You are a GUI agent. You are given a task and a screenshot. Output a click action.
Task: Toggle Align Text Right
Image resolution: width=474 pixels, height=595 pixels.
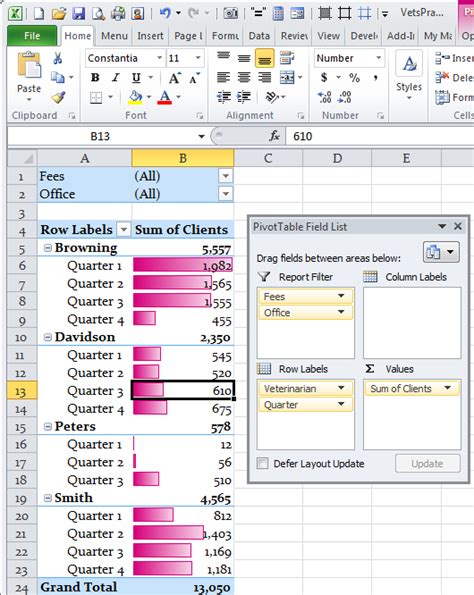point(265,77)
